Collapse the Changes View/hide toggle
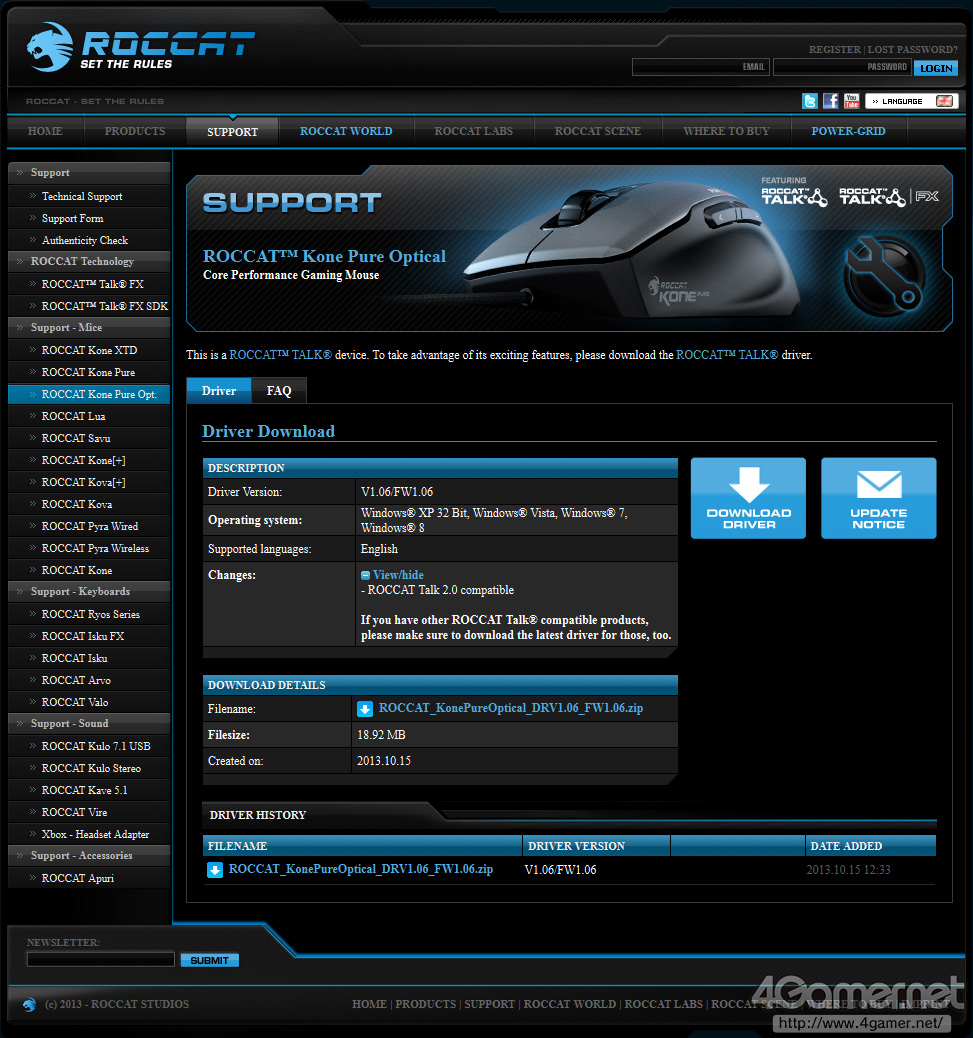Image resolution: width=973 pixels, height=1038 pixels. [393, 575]
